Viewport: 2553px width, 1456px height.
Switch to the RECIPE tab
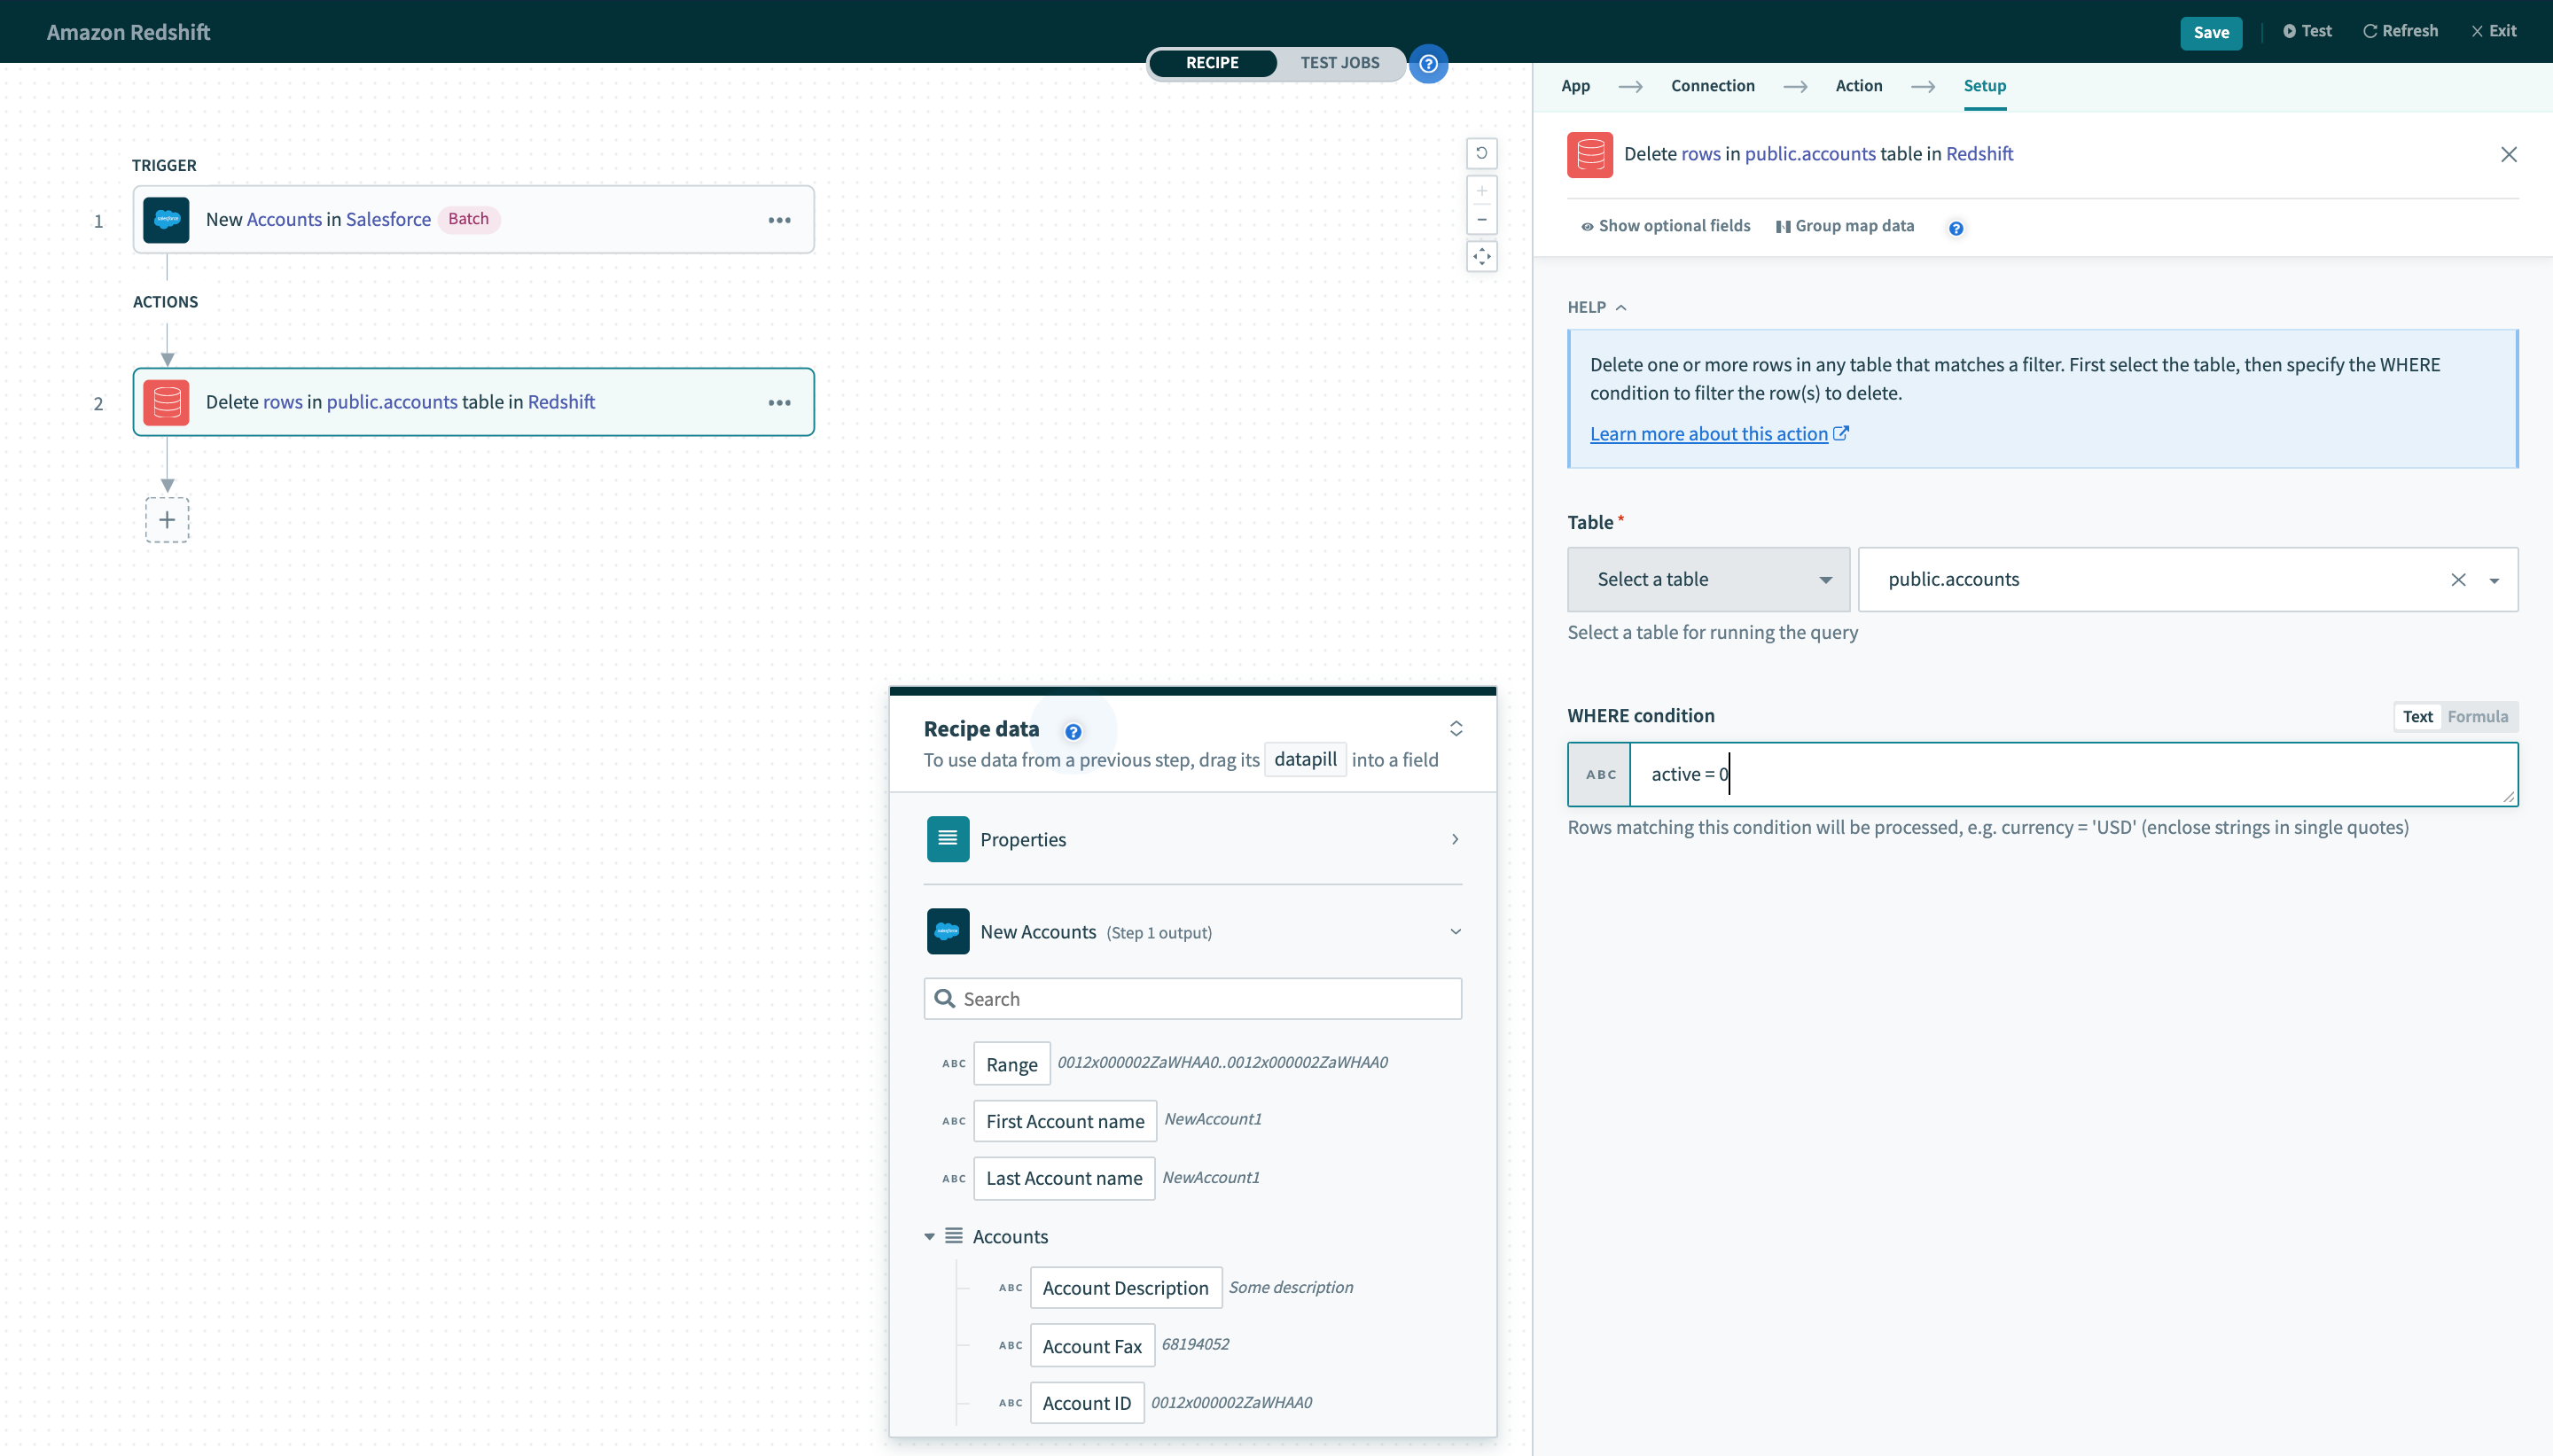pyautogui.click(x=1212, y=63)
